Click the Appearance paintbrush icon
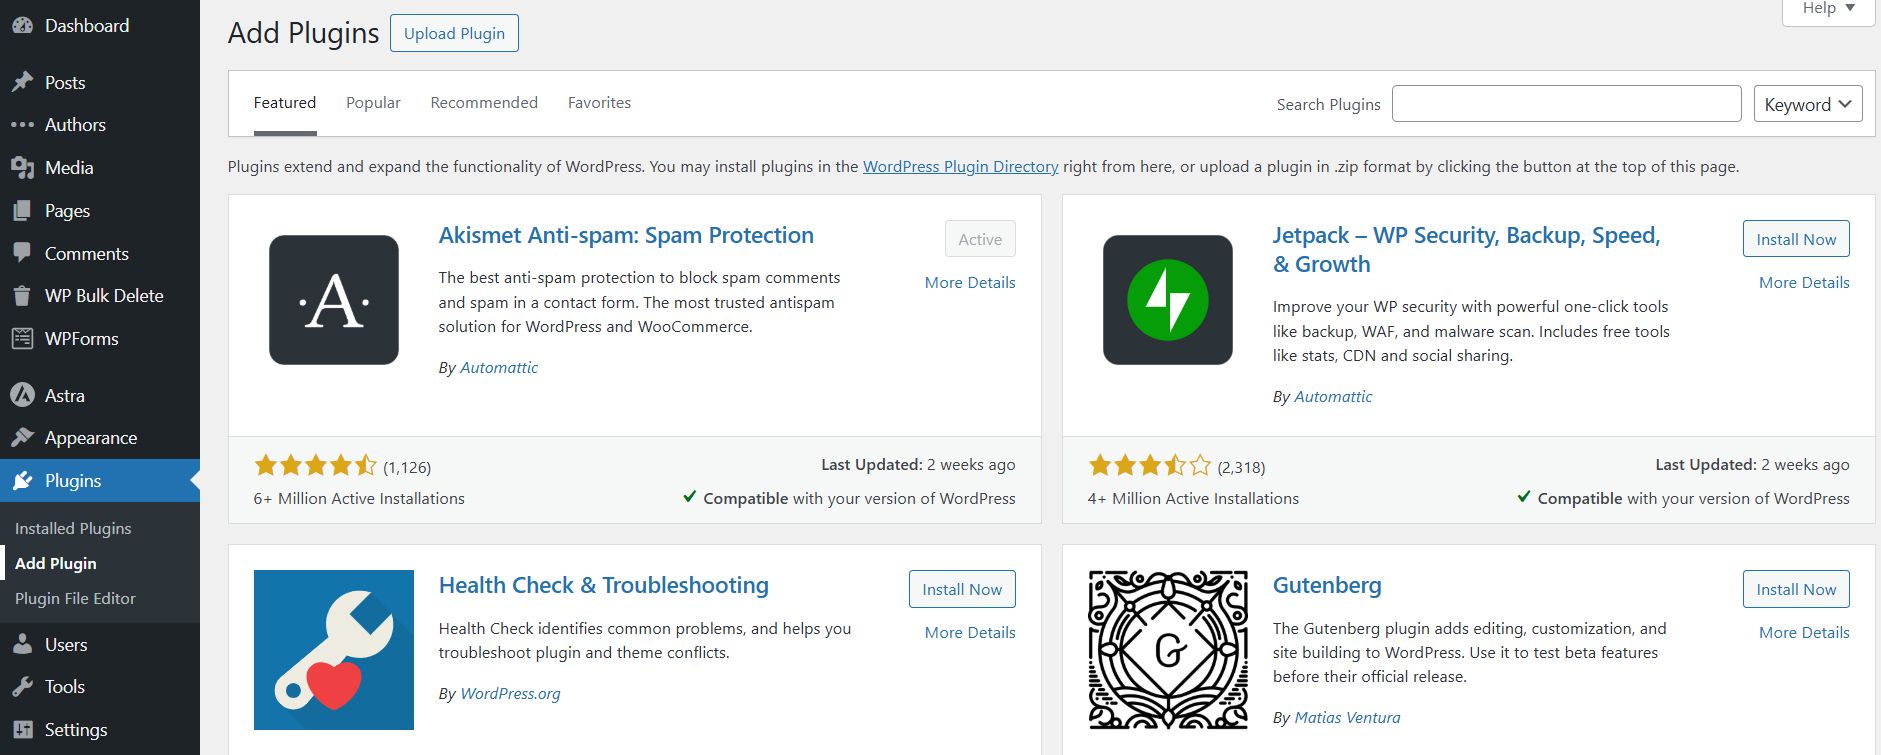This screenshot has height=755, width=1881. pyautogui.click(x=22, y=438)
